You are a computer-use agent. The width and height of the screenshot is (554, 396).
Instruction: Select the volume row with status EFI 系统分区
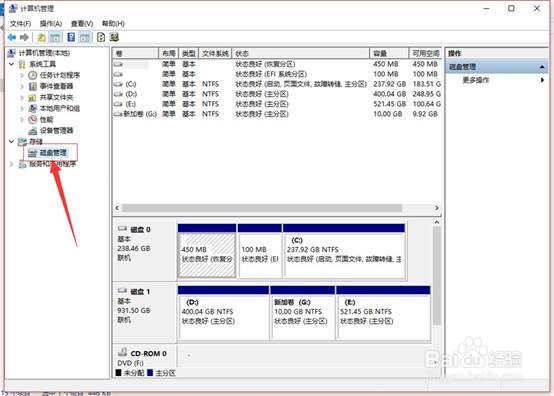pos(277,74)
